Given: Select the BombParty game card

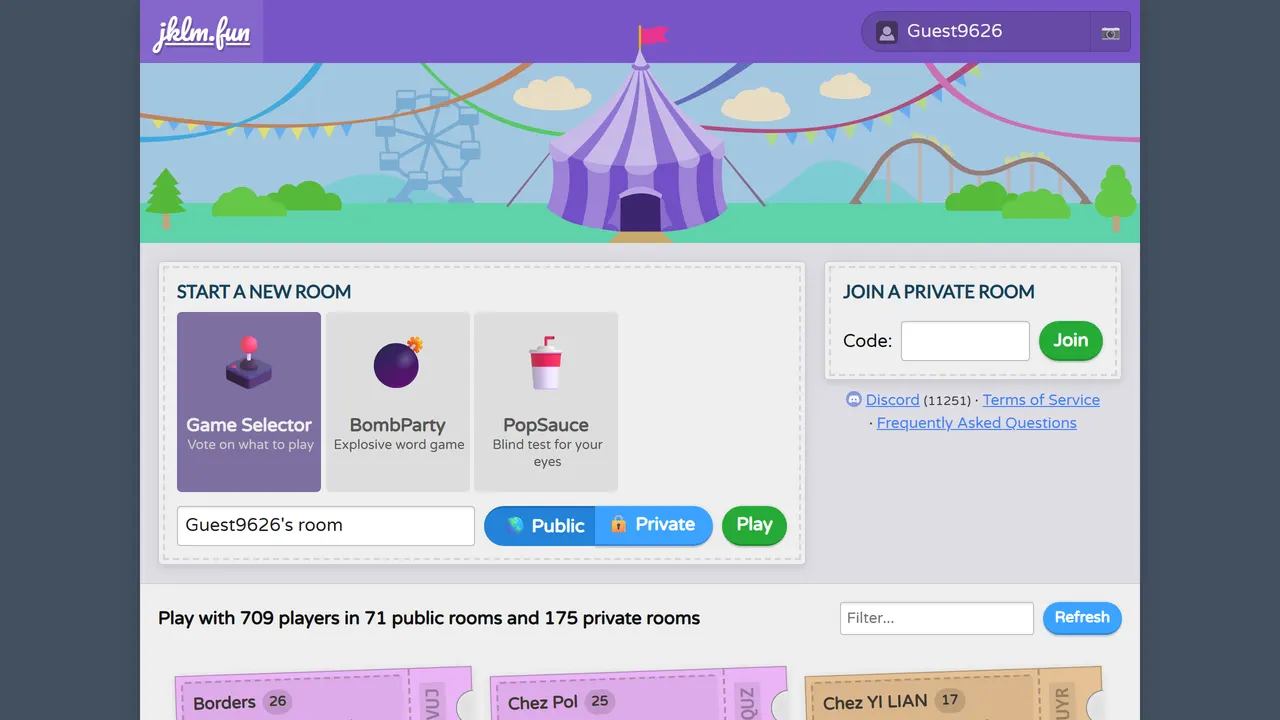Looking at the screenshot, I should (x=398, y=402).
